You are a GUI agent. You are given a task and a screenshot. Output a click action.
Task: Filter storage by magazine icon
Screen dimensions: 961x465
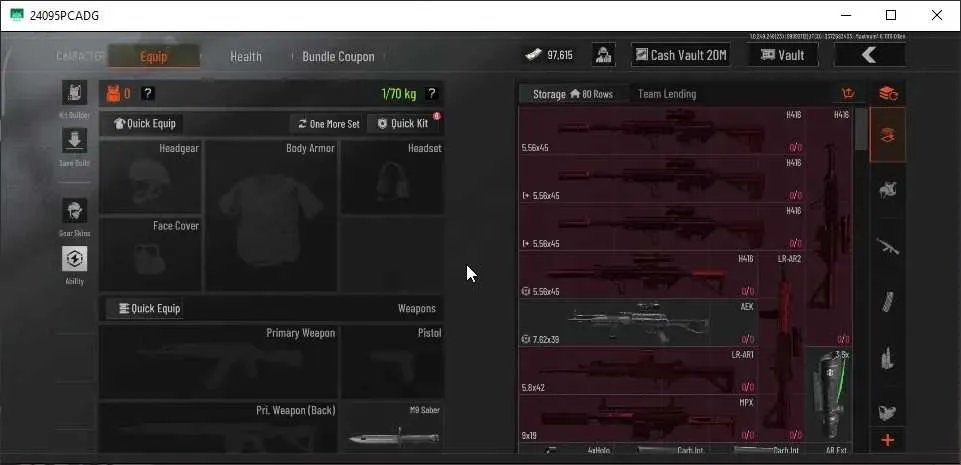pos(887,302)
